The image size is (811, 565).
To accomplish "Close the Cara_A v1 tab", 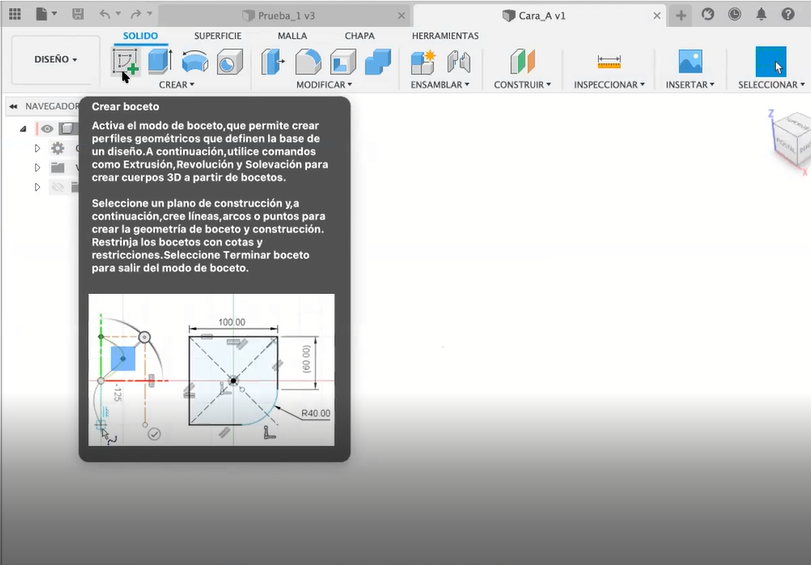I will tap(657, 16).
